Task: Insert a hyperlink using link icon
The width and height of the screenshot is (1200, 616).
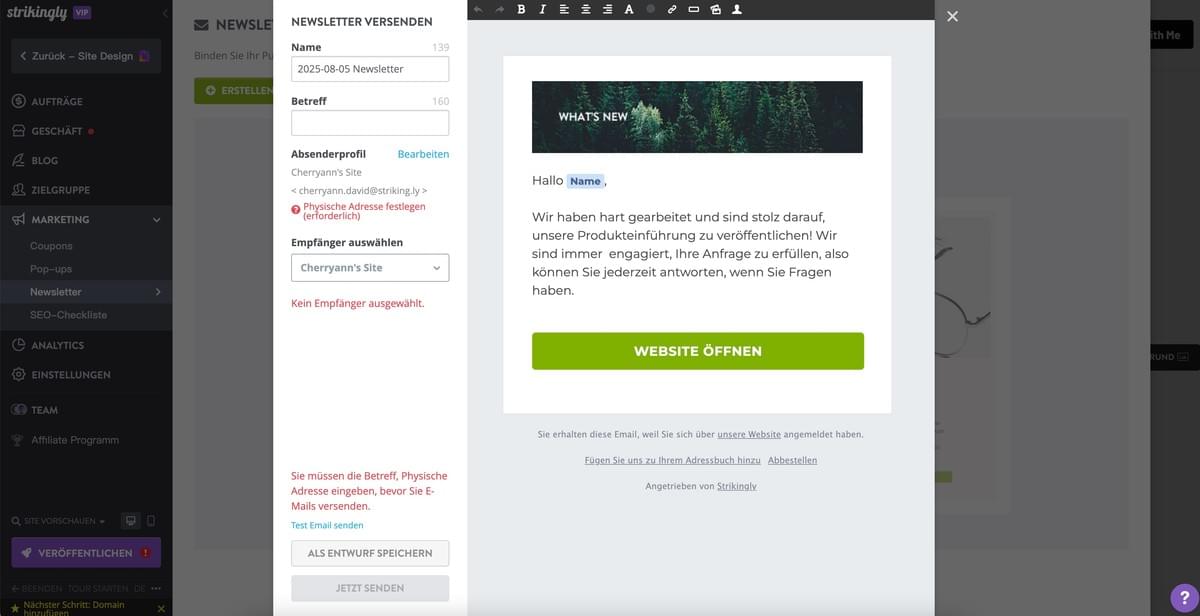Action: (672, 9)
